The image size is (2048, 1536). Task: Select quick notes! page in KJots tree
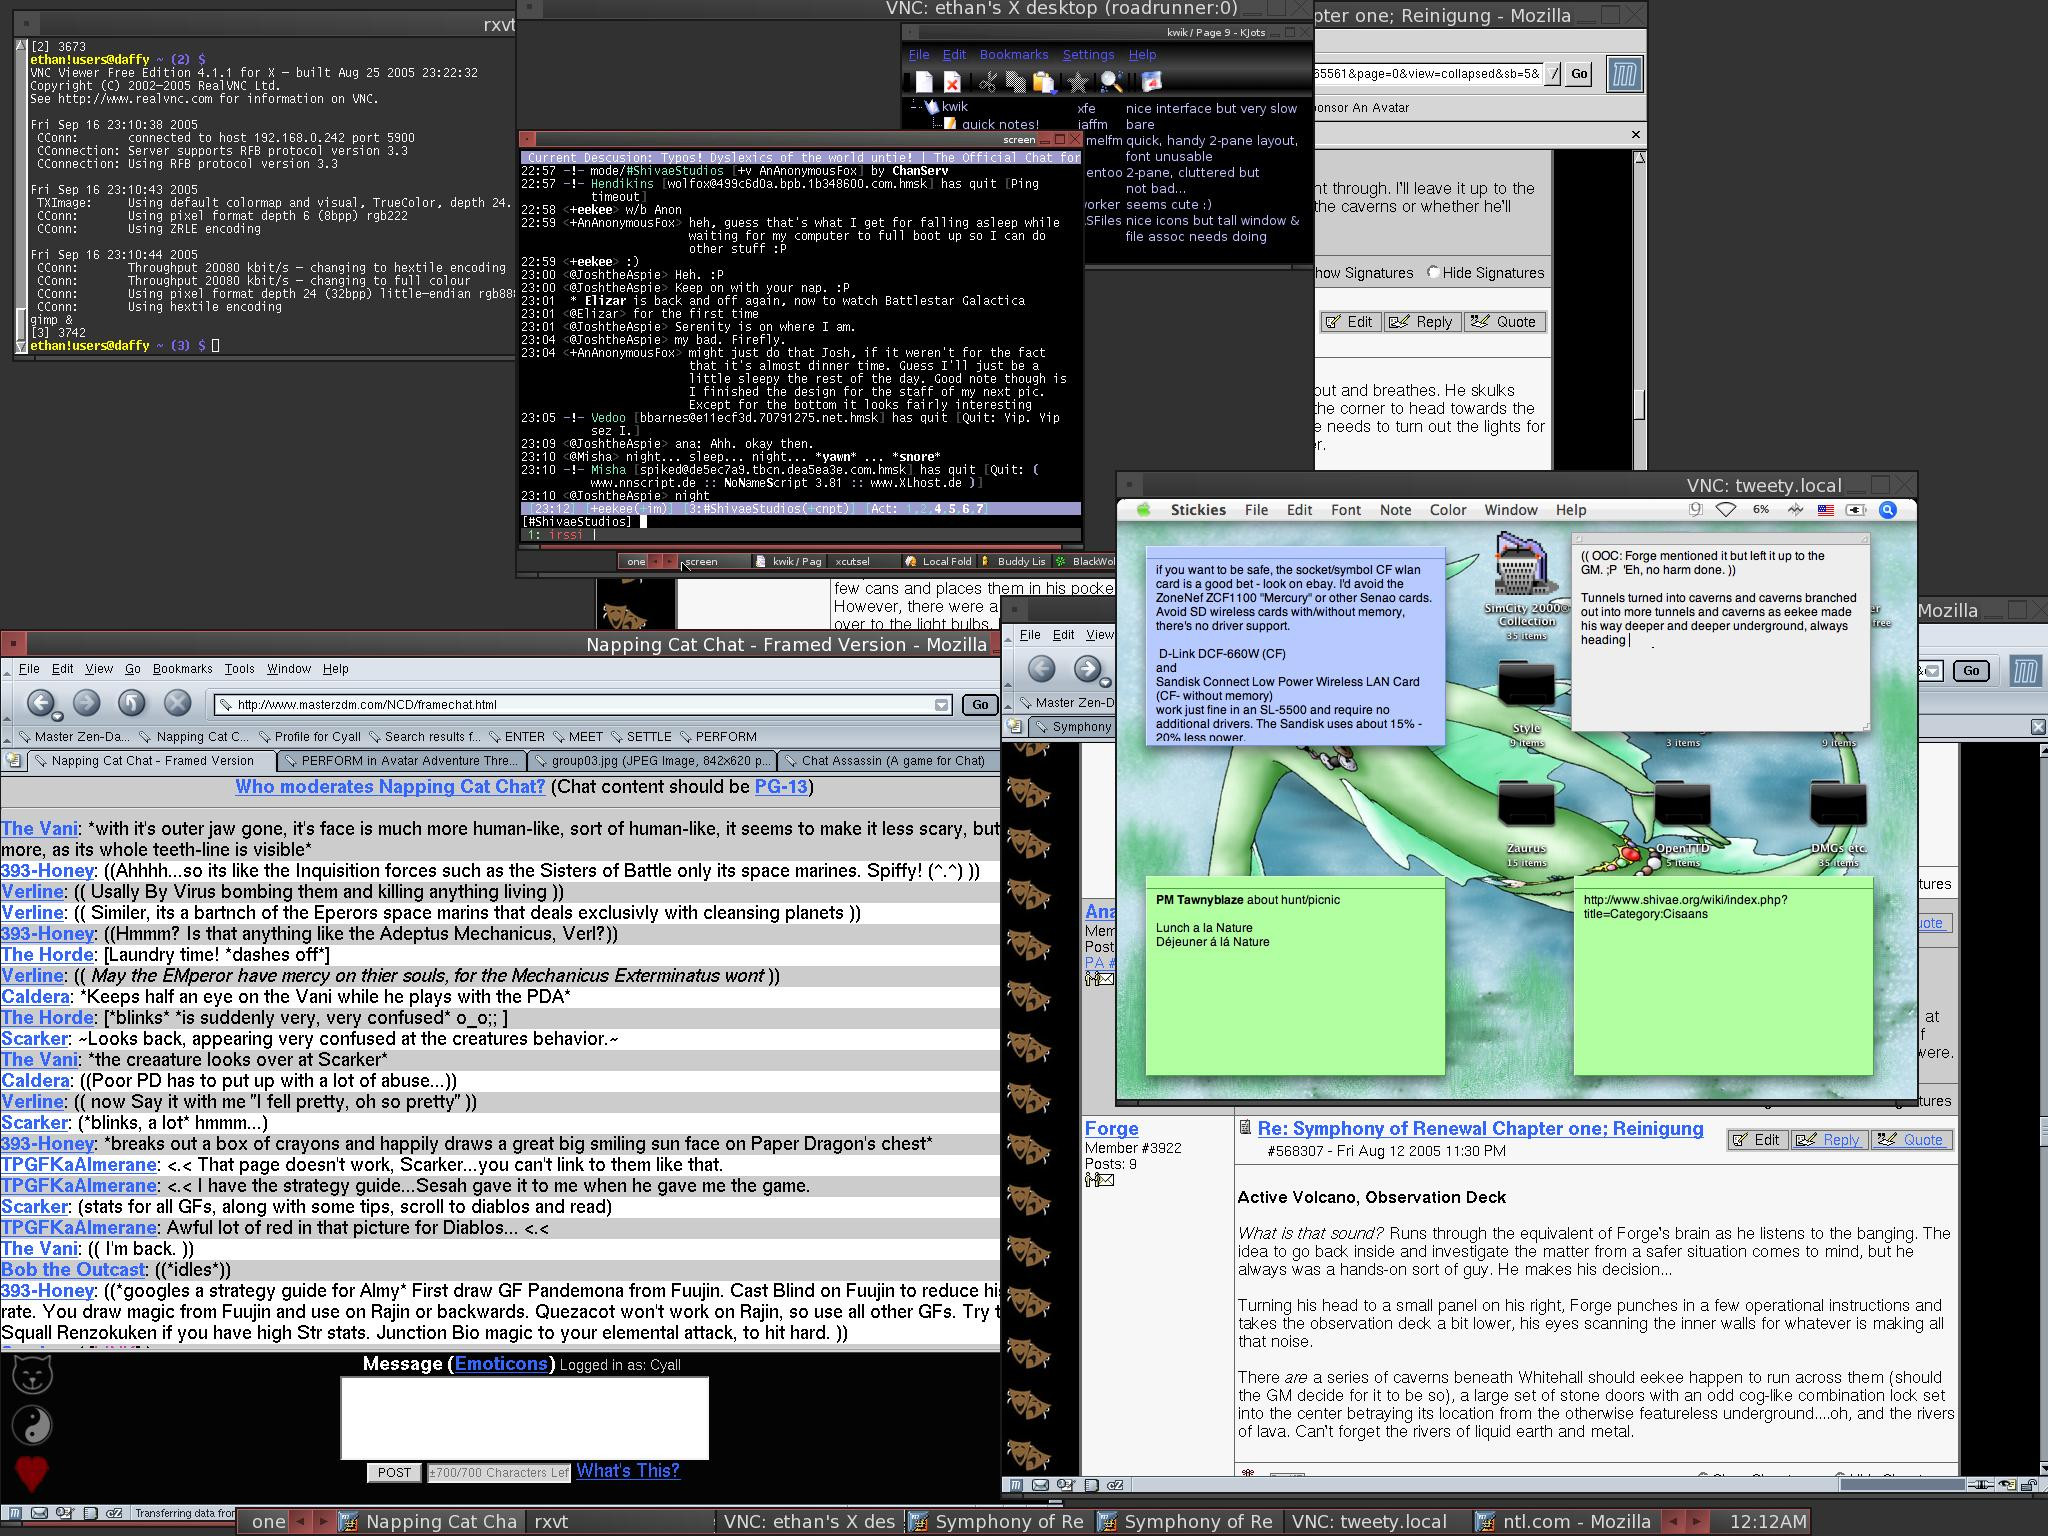1000,124
